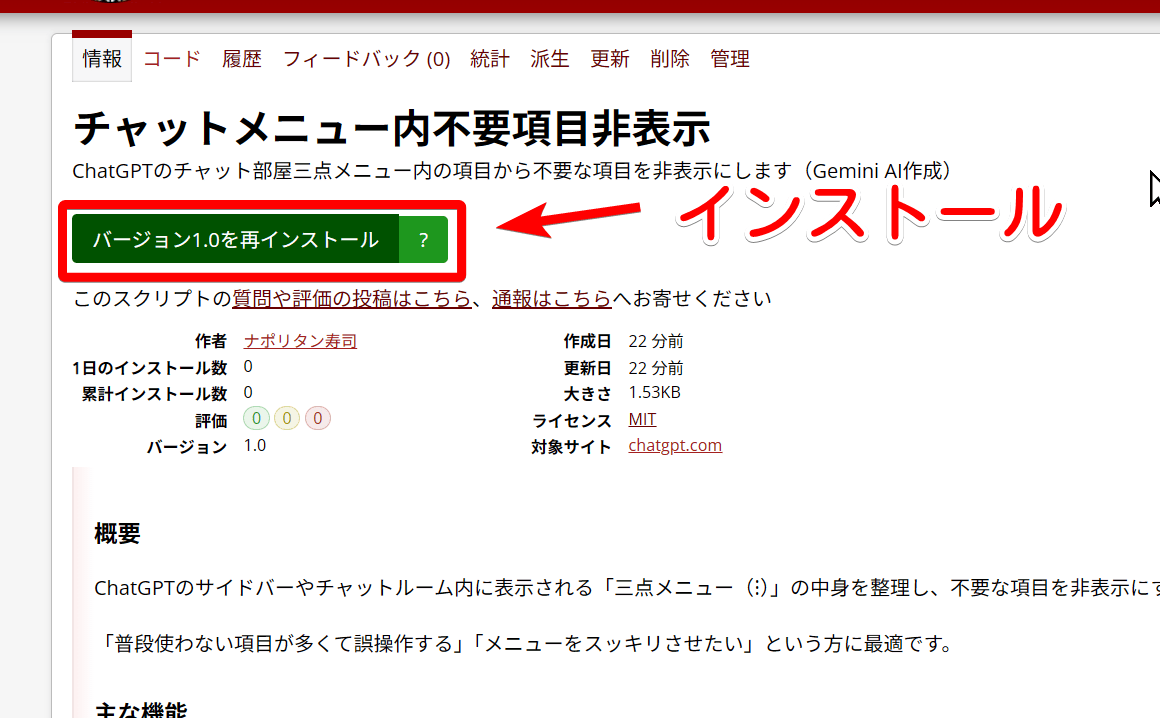This screenshot has width=1160, height=718.
Task: Switch to the コード tab
Action: click(x=172, y=59)
